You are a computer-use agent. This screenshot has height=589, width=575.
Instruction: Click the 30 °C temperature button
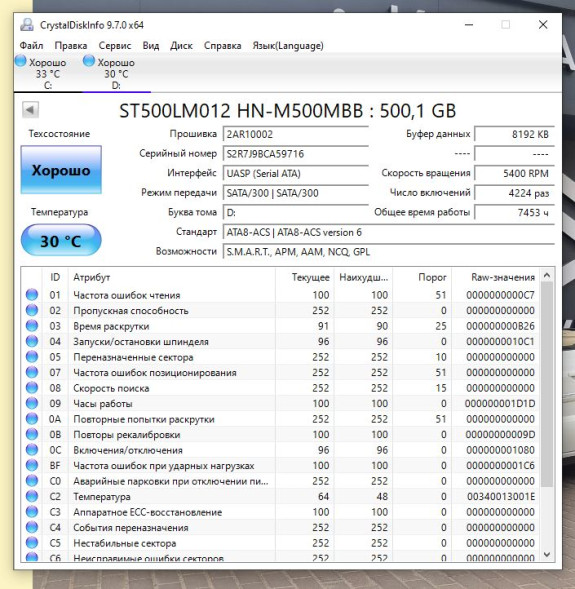[x=61, y=241]
